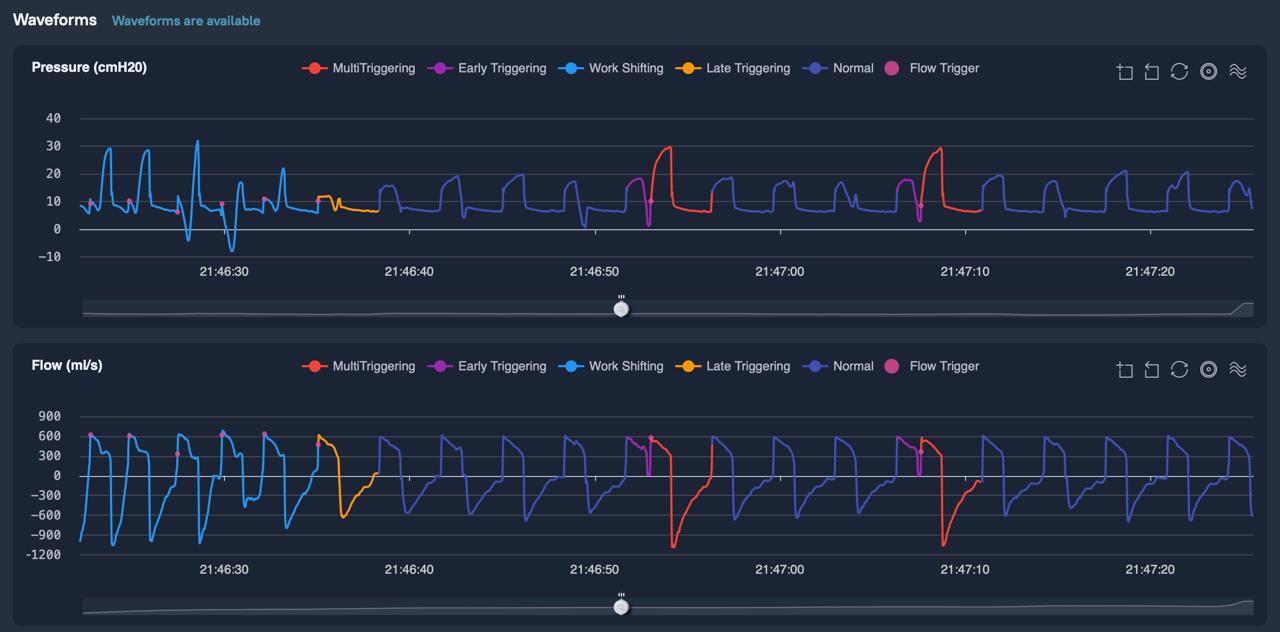1280x632 pixels.
Task: Toggle Normal series in Pressure legend
Action: click(x=839, y=68)
